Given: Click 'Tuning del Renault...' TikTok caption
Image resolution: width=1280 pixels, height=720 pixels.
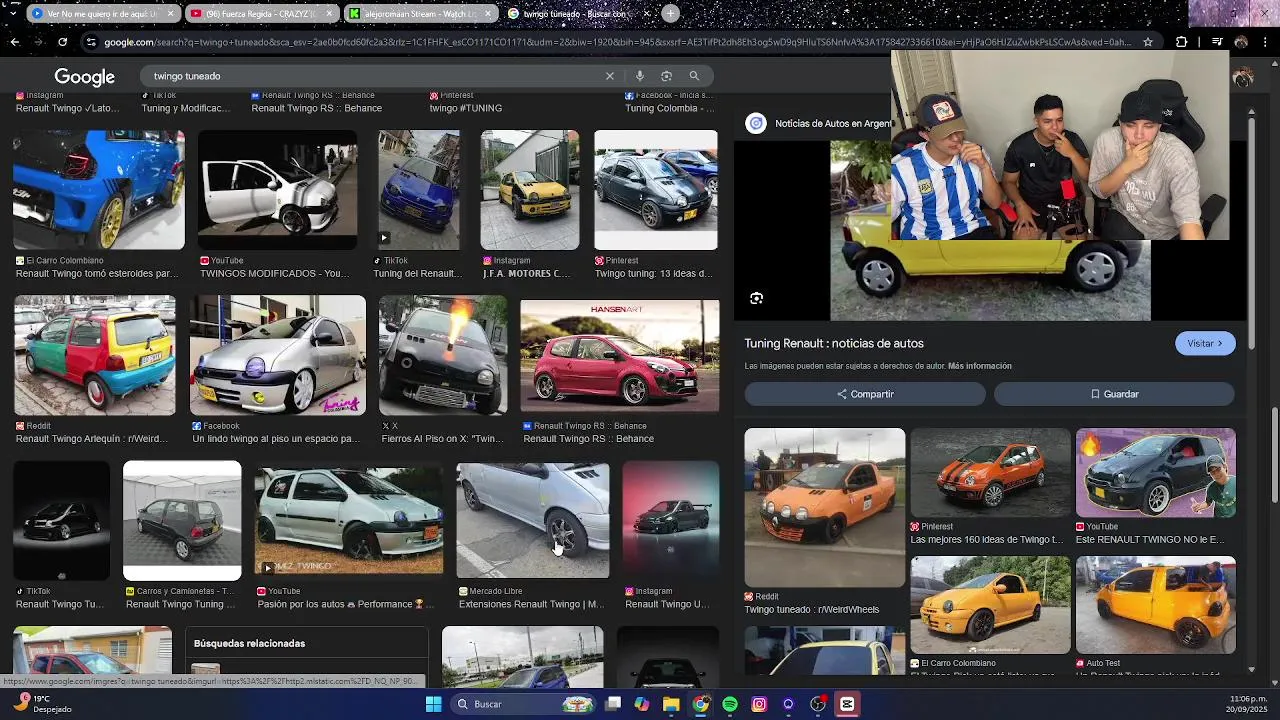Looking at the screenshot, I should point(417,273).
